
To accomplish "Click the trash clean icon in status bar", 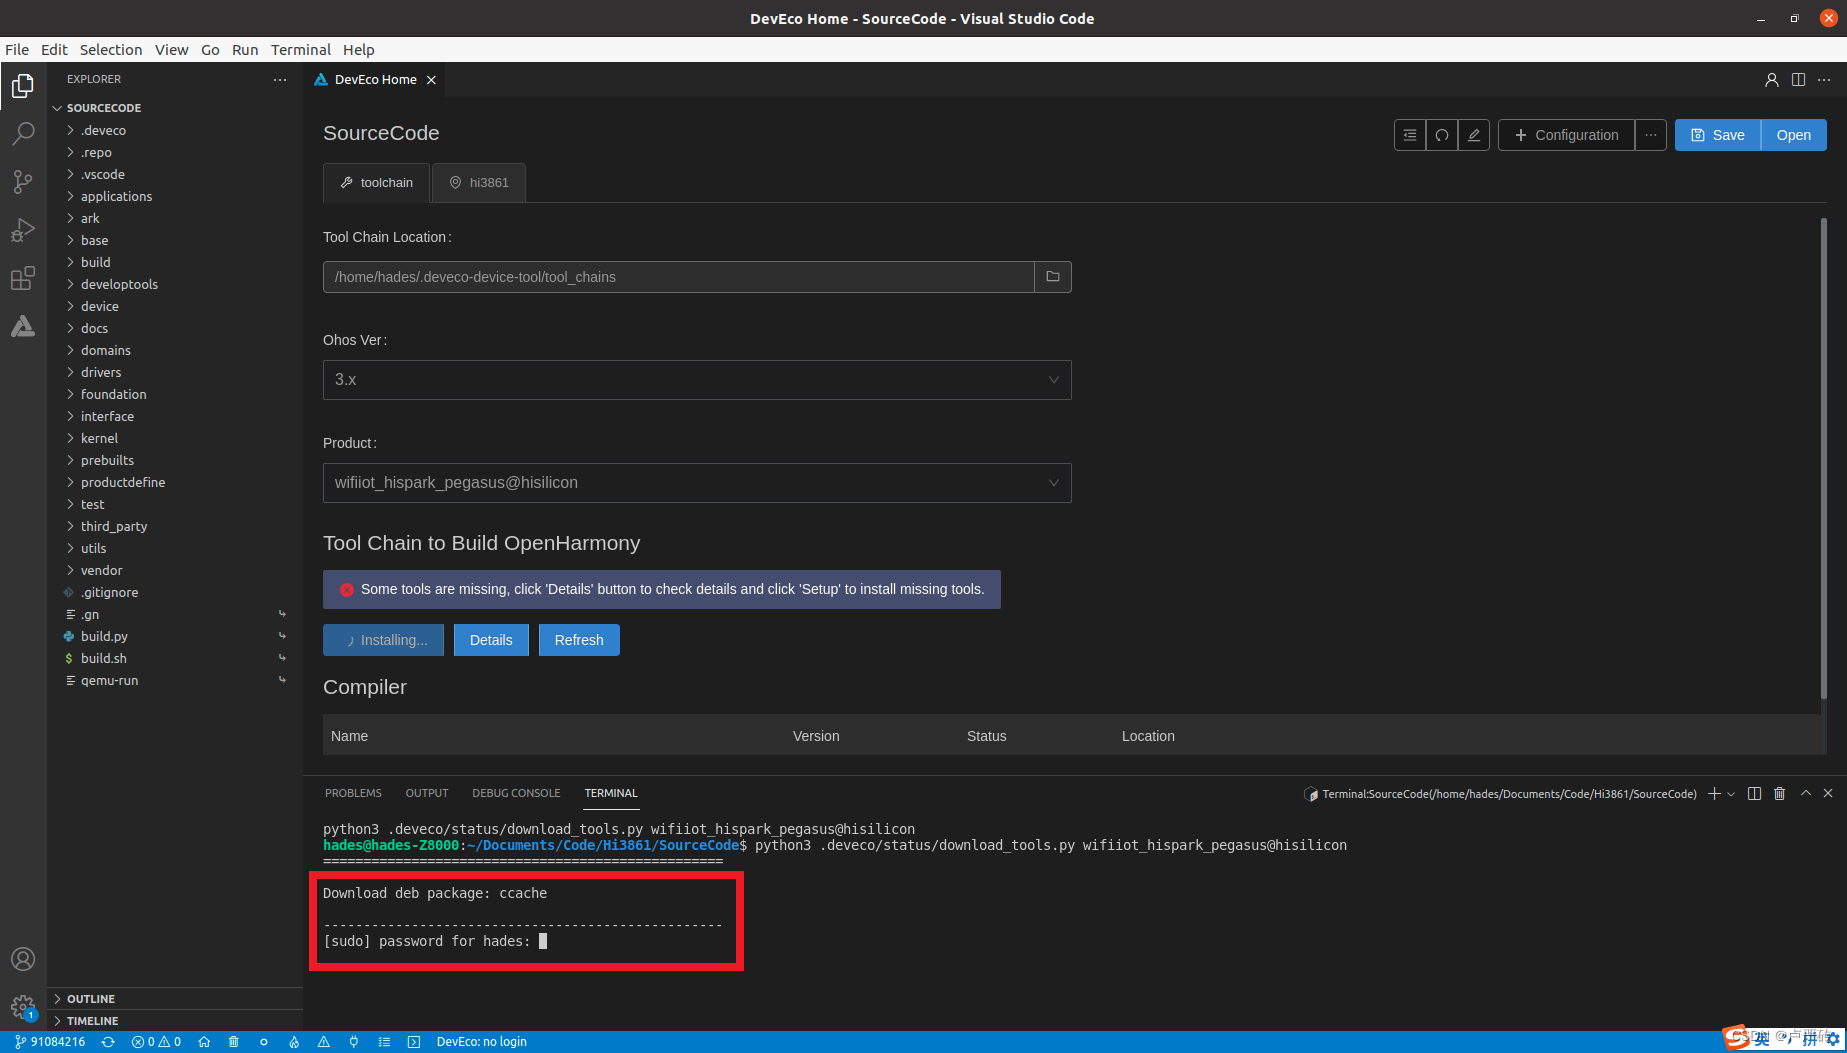I will (x=234, y=1042).
